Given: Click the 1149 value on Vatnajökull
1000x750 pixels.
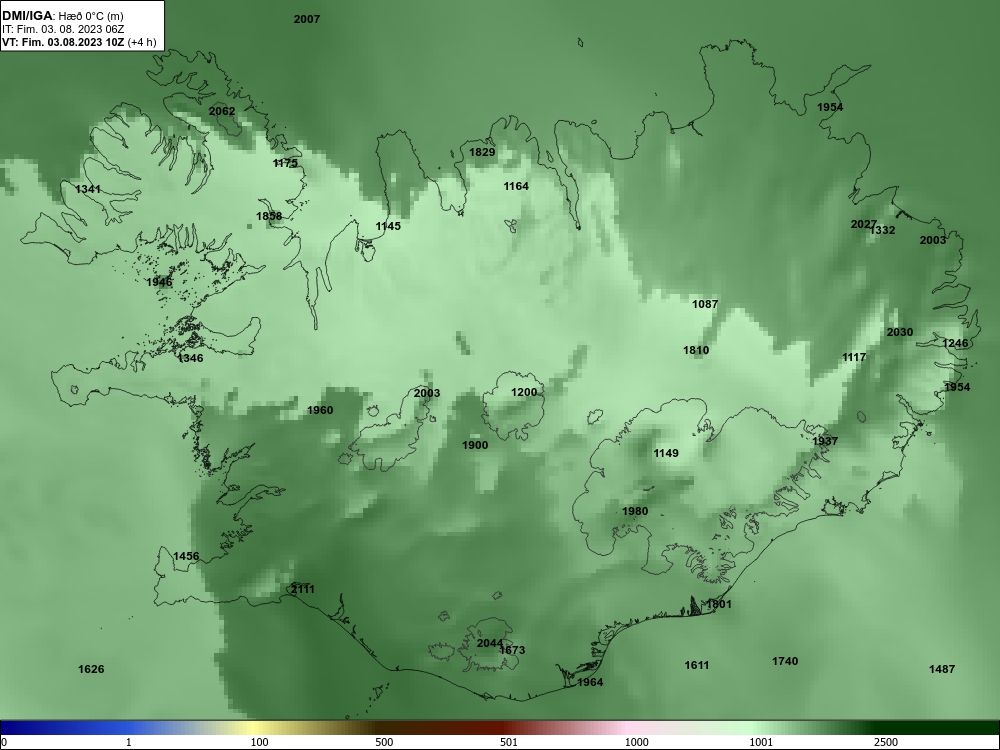Looking at the screenshot, I should click(666, 453).
